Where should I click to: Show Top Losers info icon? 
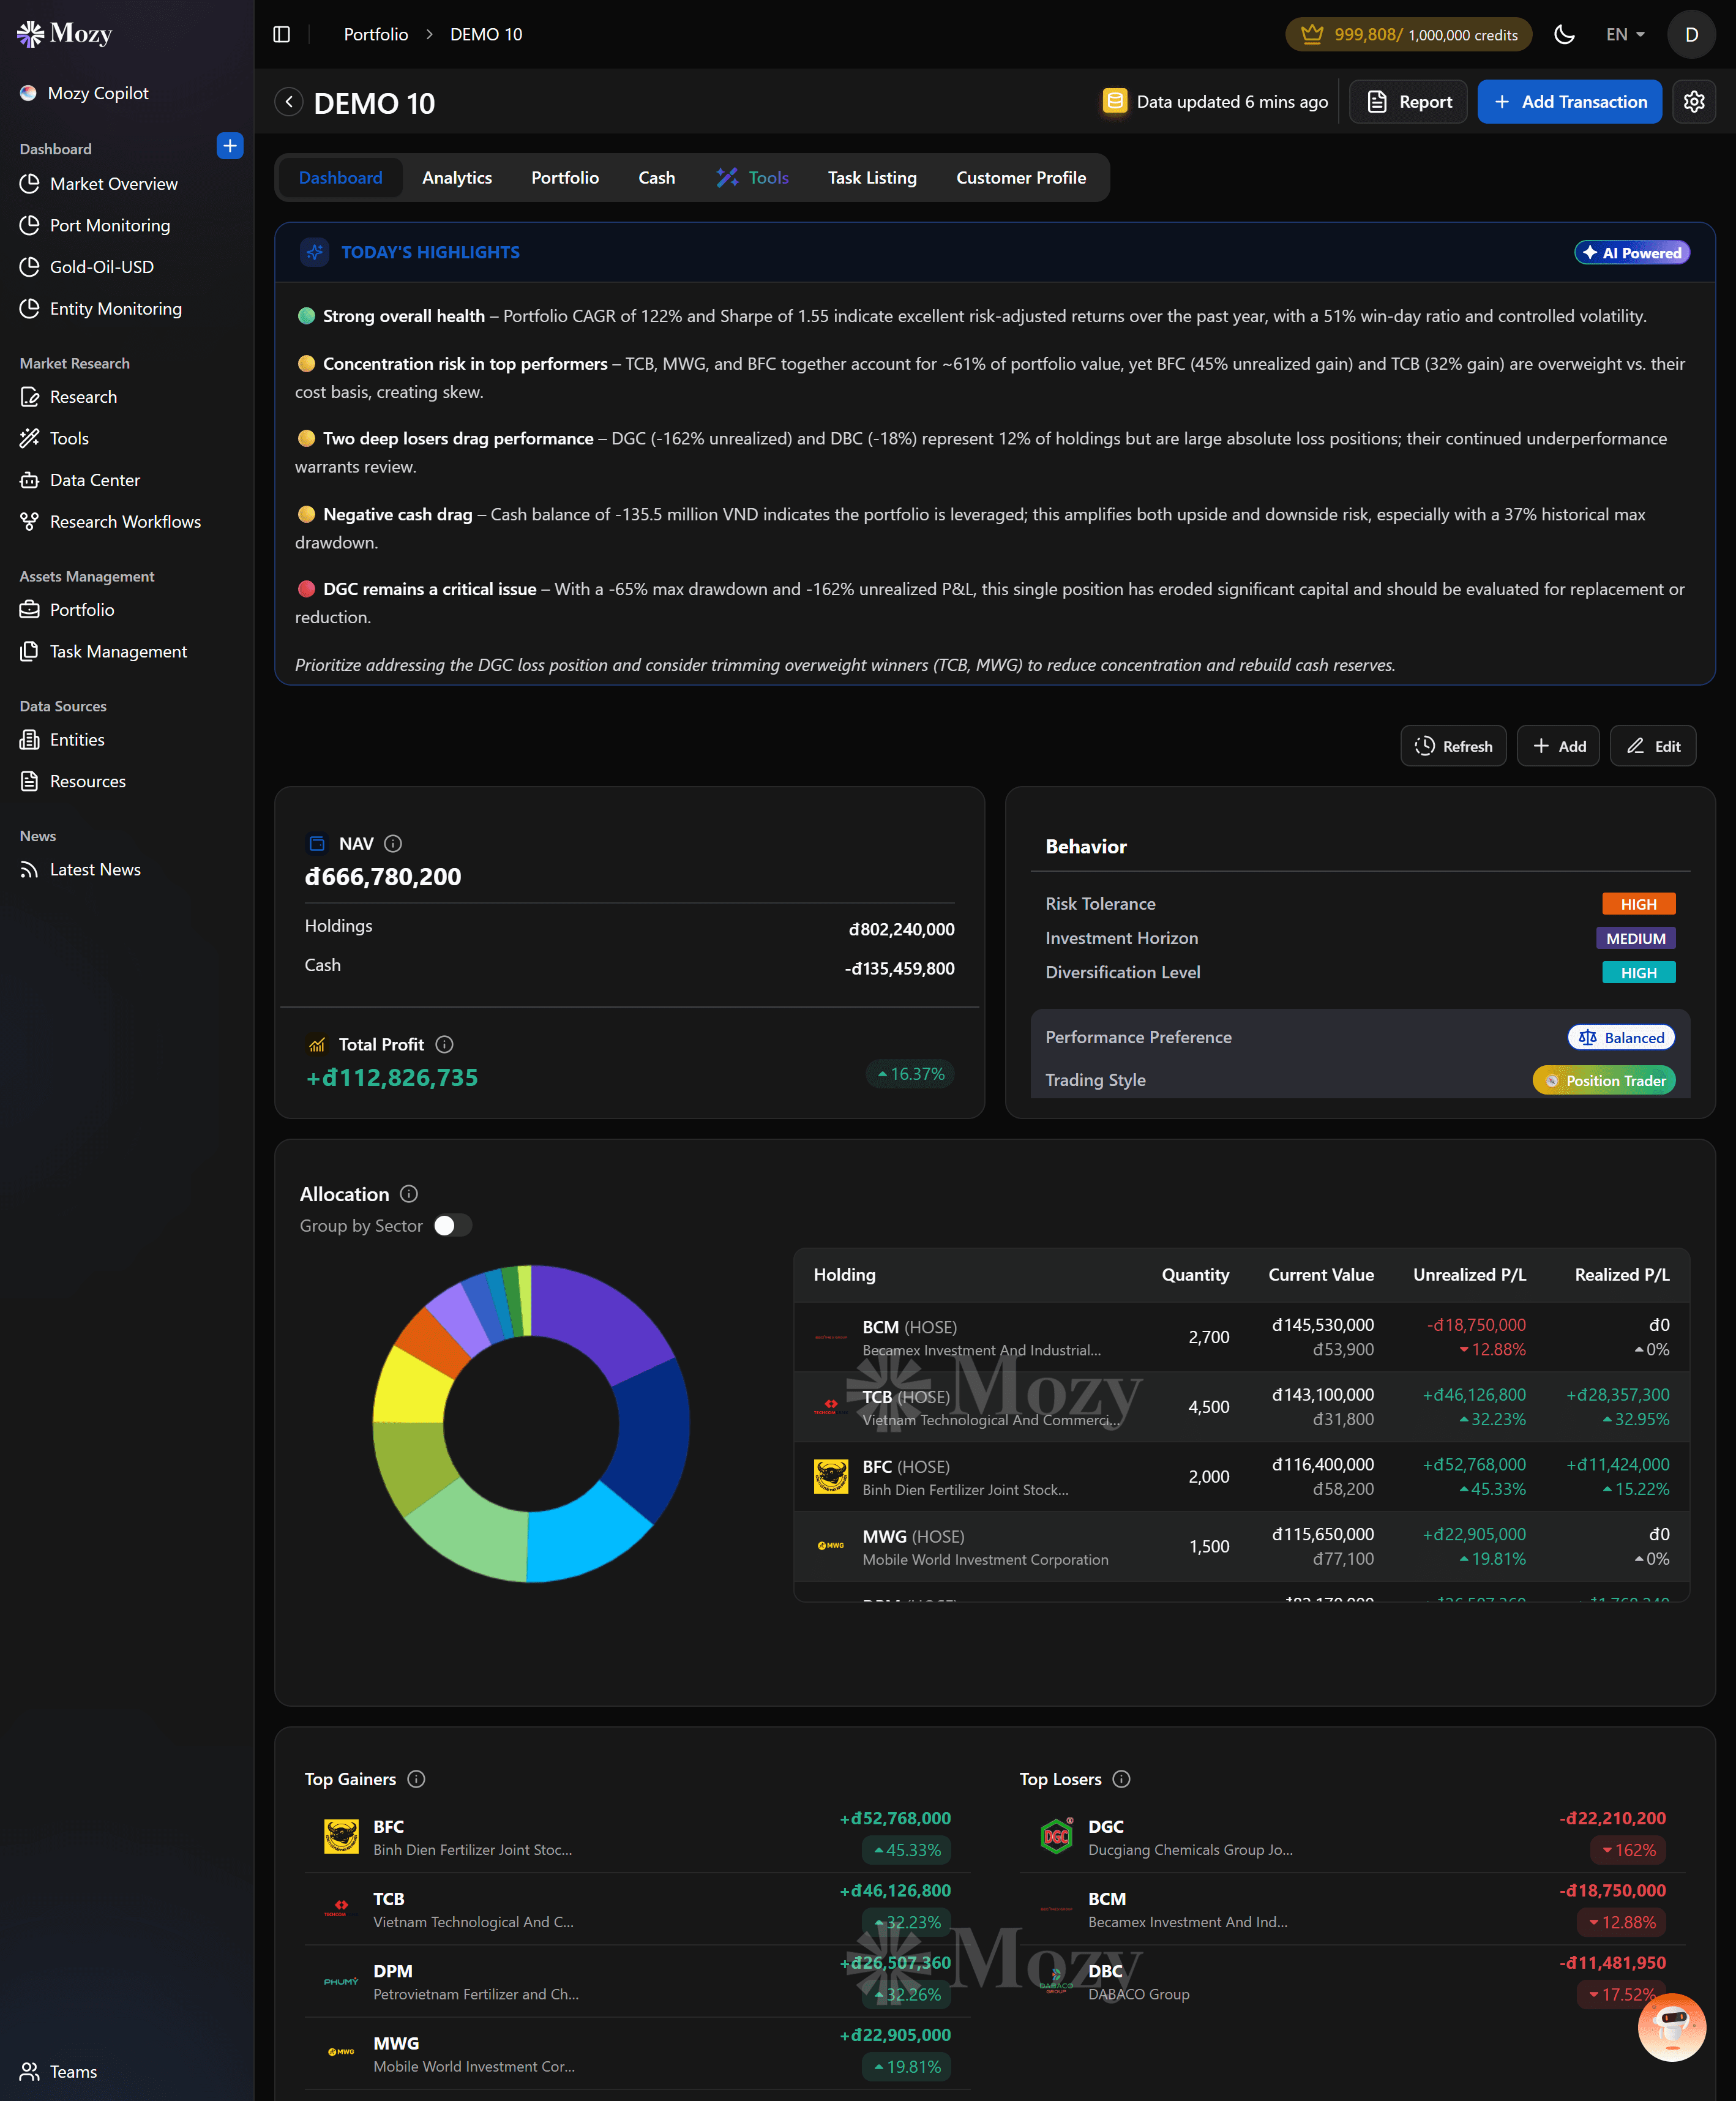(1122, 1779)
